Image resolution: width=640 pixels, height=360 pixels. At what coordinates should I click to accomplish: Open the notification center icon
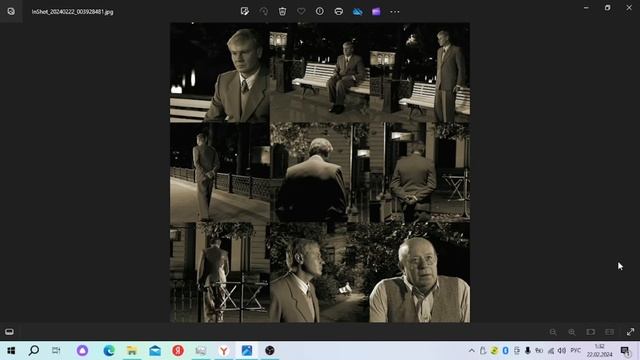[x=625, y=351]
